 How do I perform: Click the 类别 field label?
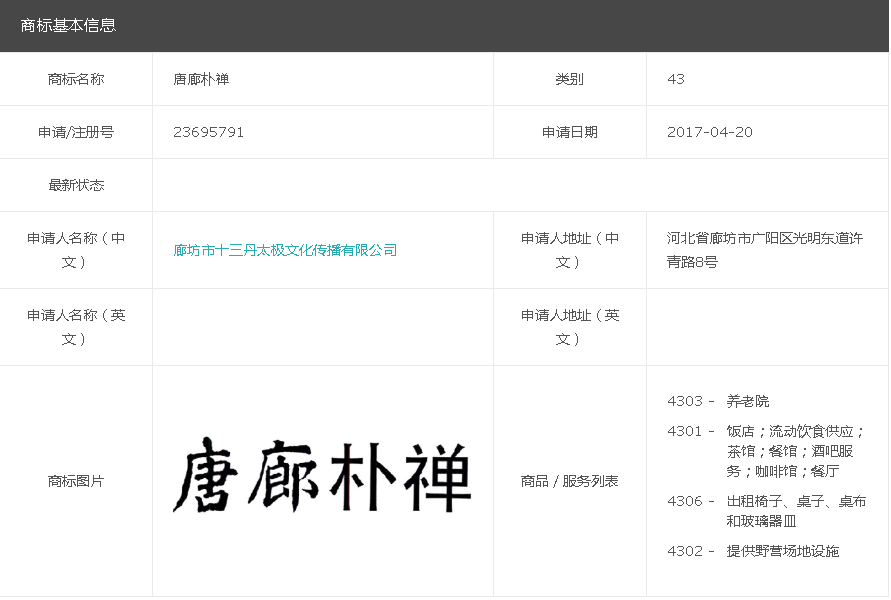pos(570,79)
